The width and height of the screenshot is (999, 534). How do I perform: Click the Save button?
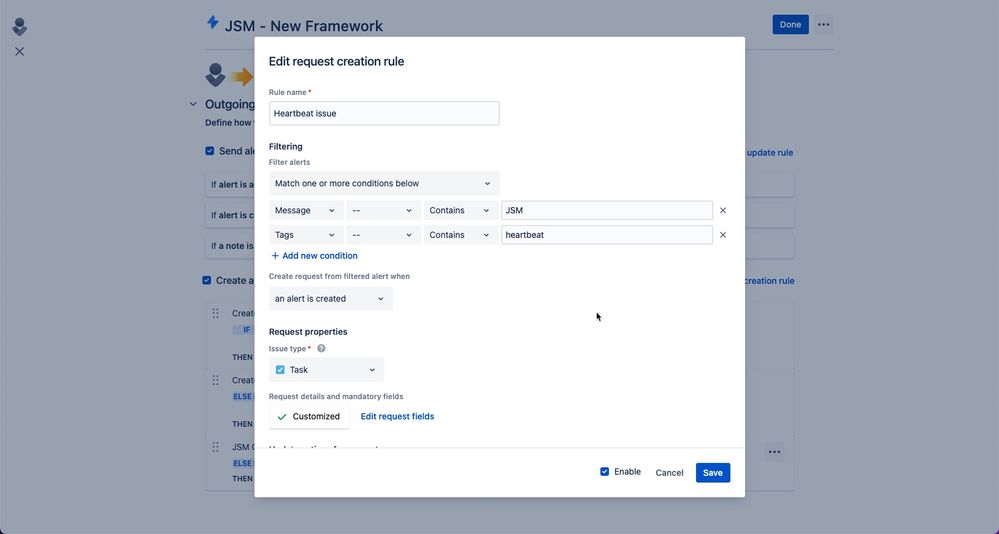[x=713, y=473]
